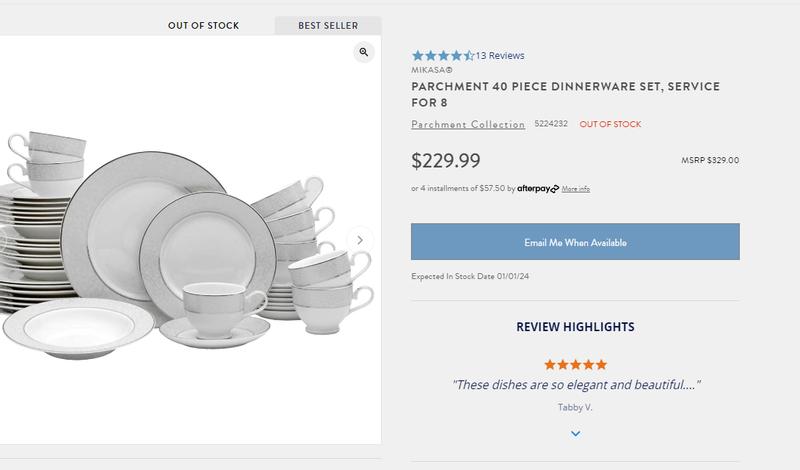
Task: Click Email Me When Available button
Action: tap(575, 242)
